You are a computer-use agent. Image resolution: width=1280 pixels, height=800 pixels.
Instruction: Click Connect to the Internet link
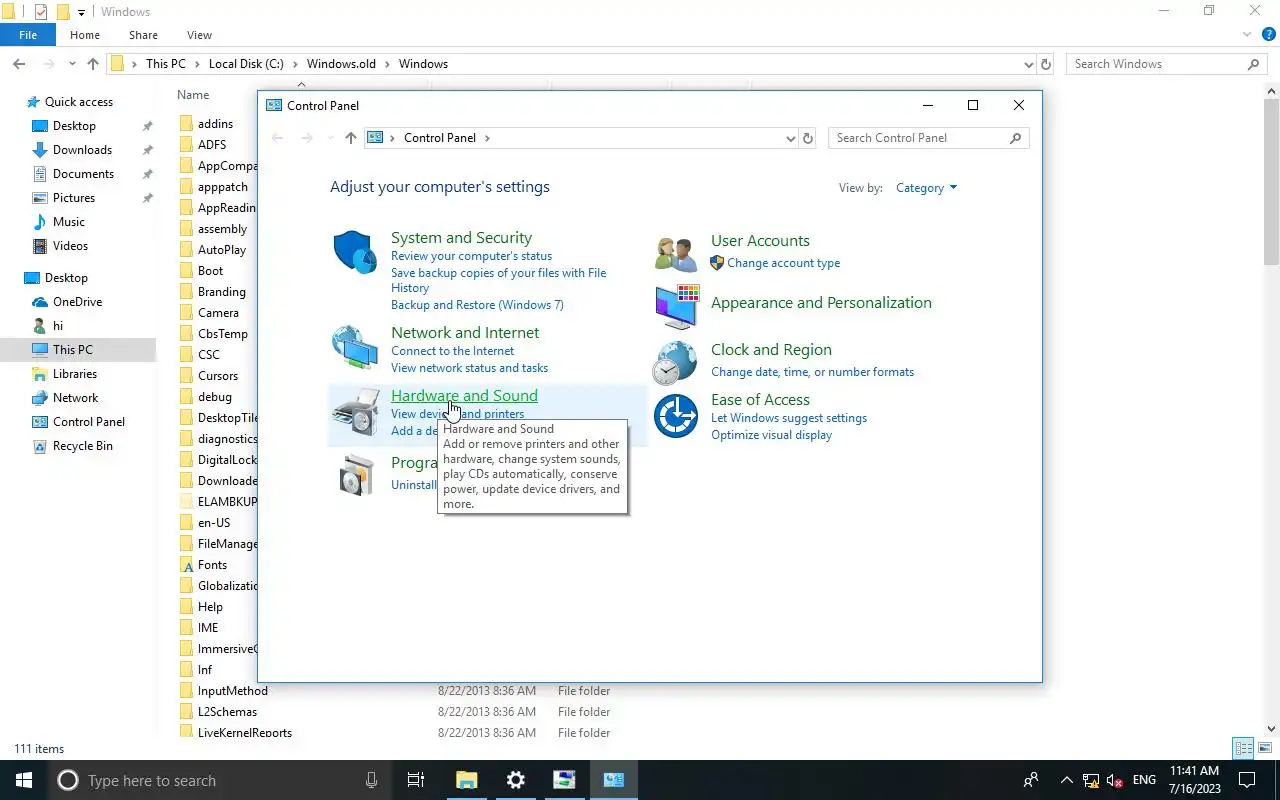point(452,351)
